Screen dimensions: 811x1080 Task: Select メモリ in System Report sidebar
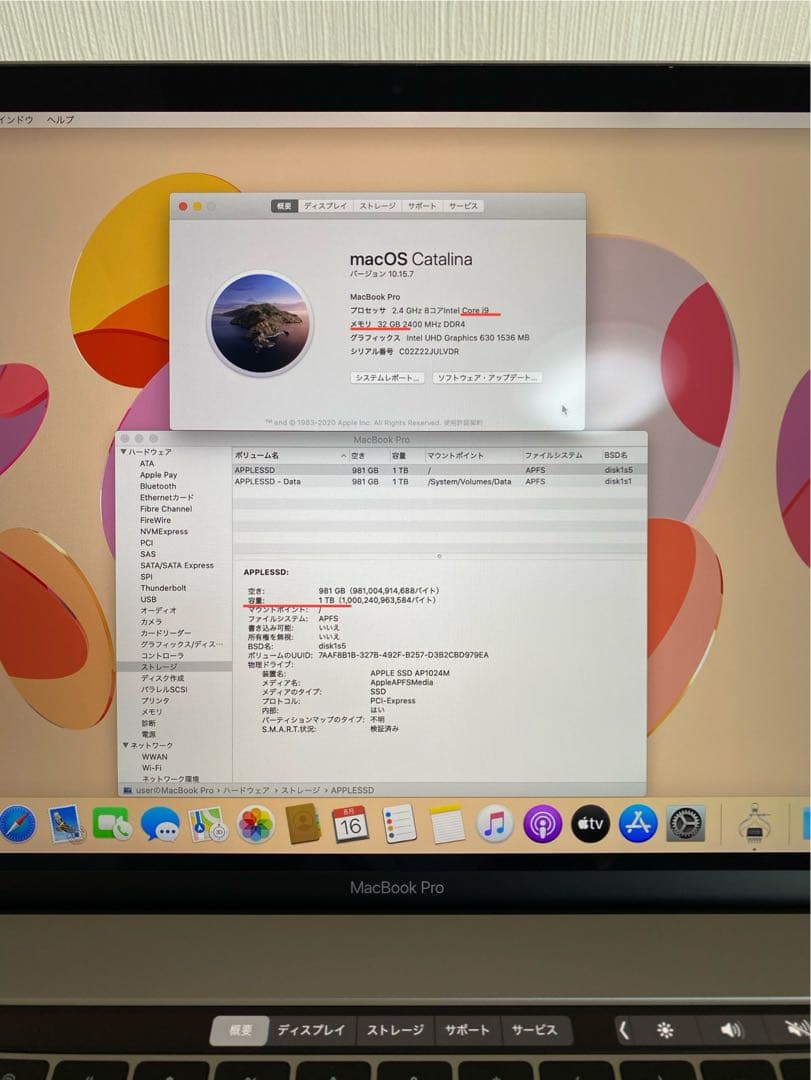[152, 712]
